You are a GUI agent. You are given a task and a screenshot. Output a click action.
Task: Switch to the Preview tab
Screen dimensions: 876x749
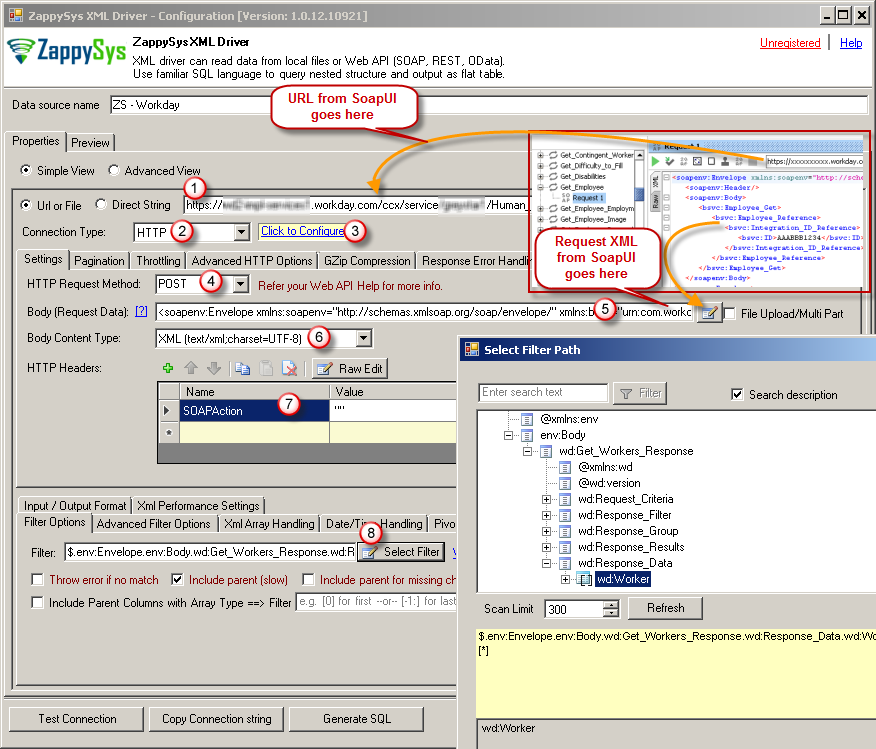pyautogui.click(x=90, y=142)
